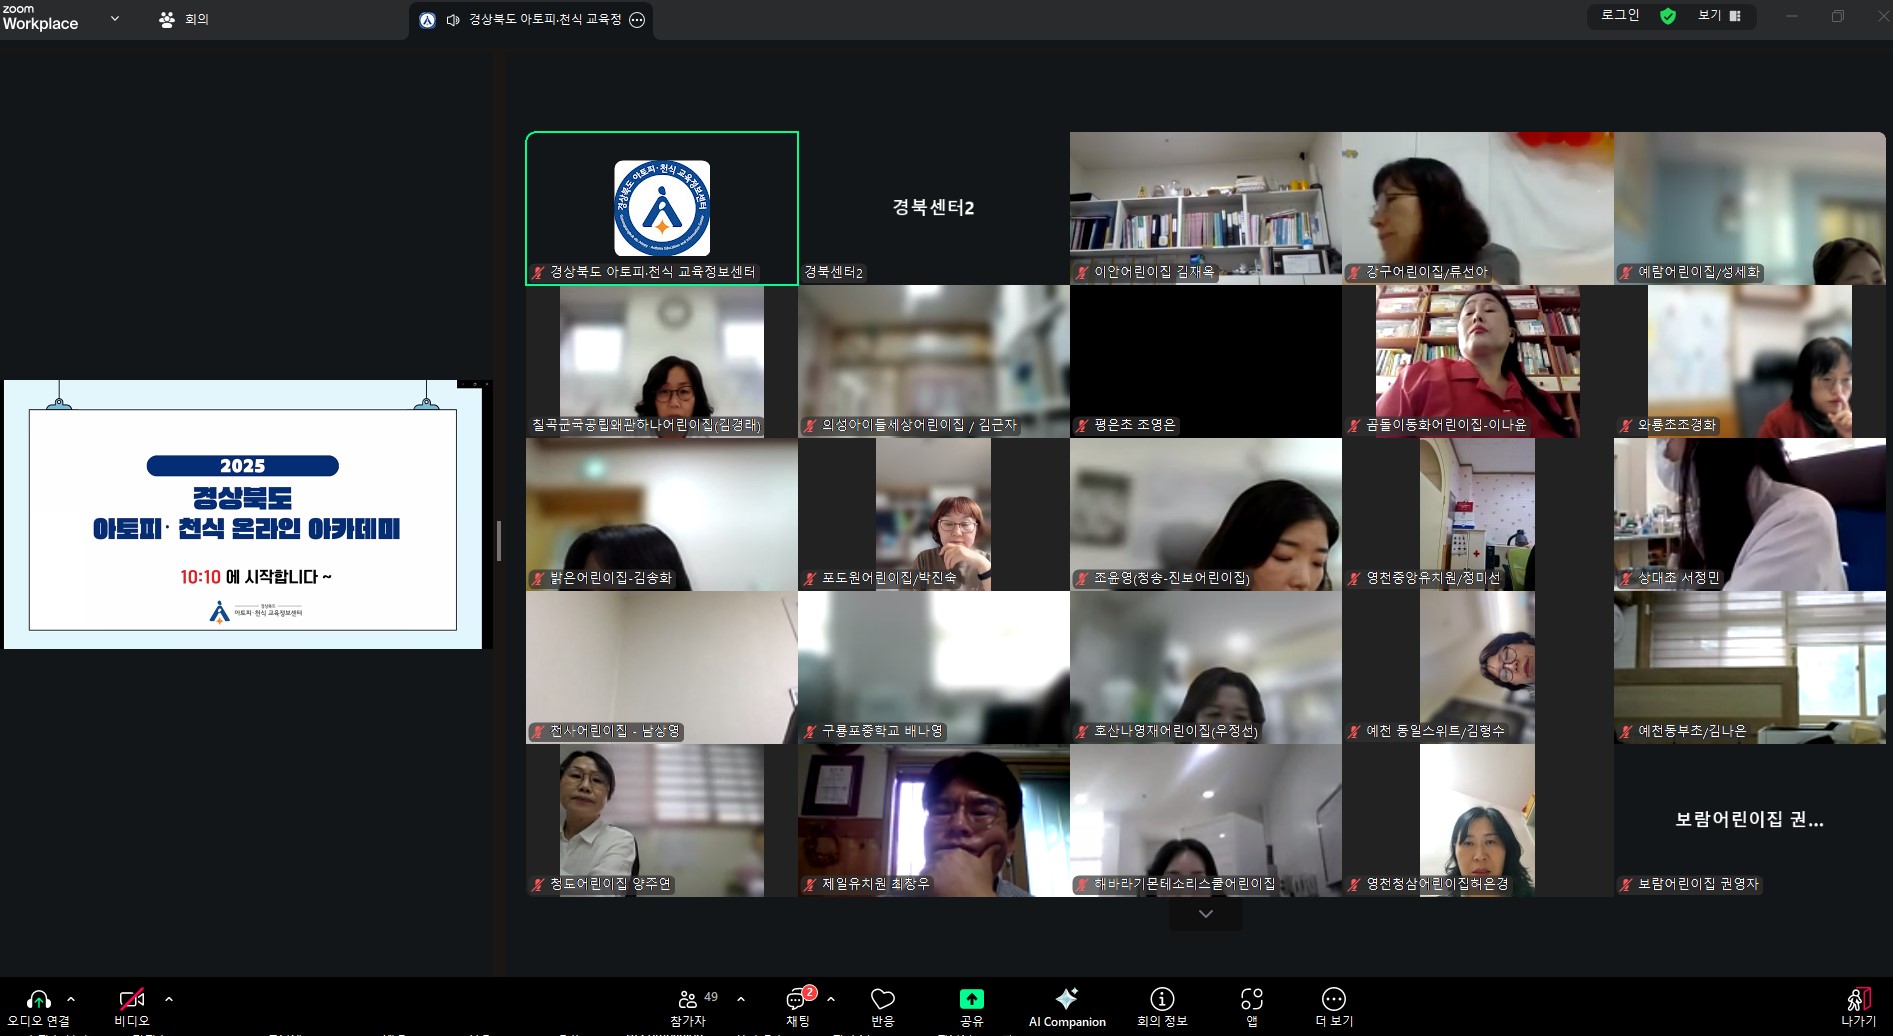Screen dimensions: 1893x1036
Task: Click the 로그인 (sign in) button
Action: 1620,16
